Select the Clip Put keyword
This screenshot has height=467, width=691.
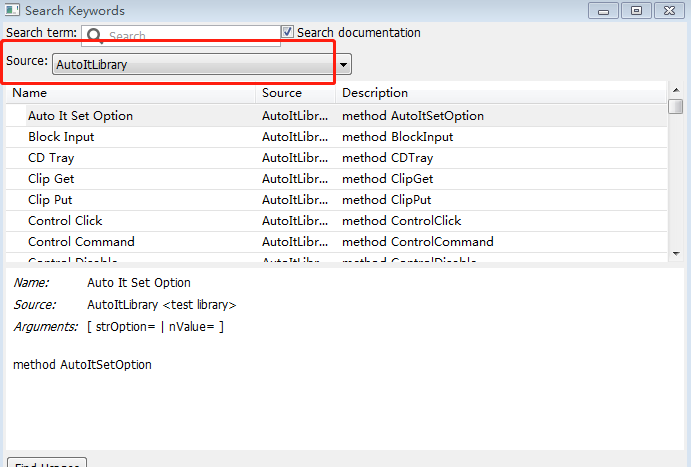50,200
